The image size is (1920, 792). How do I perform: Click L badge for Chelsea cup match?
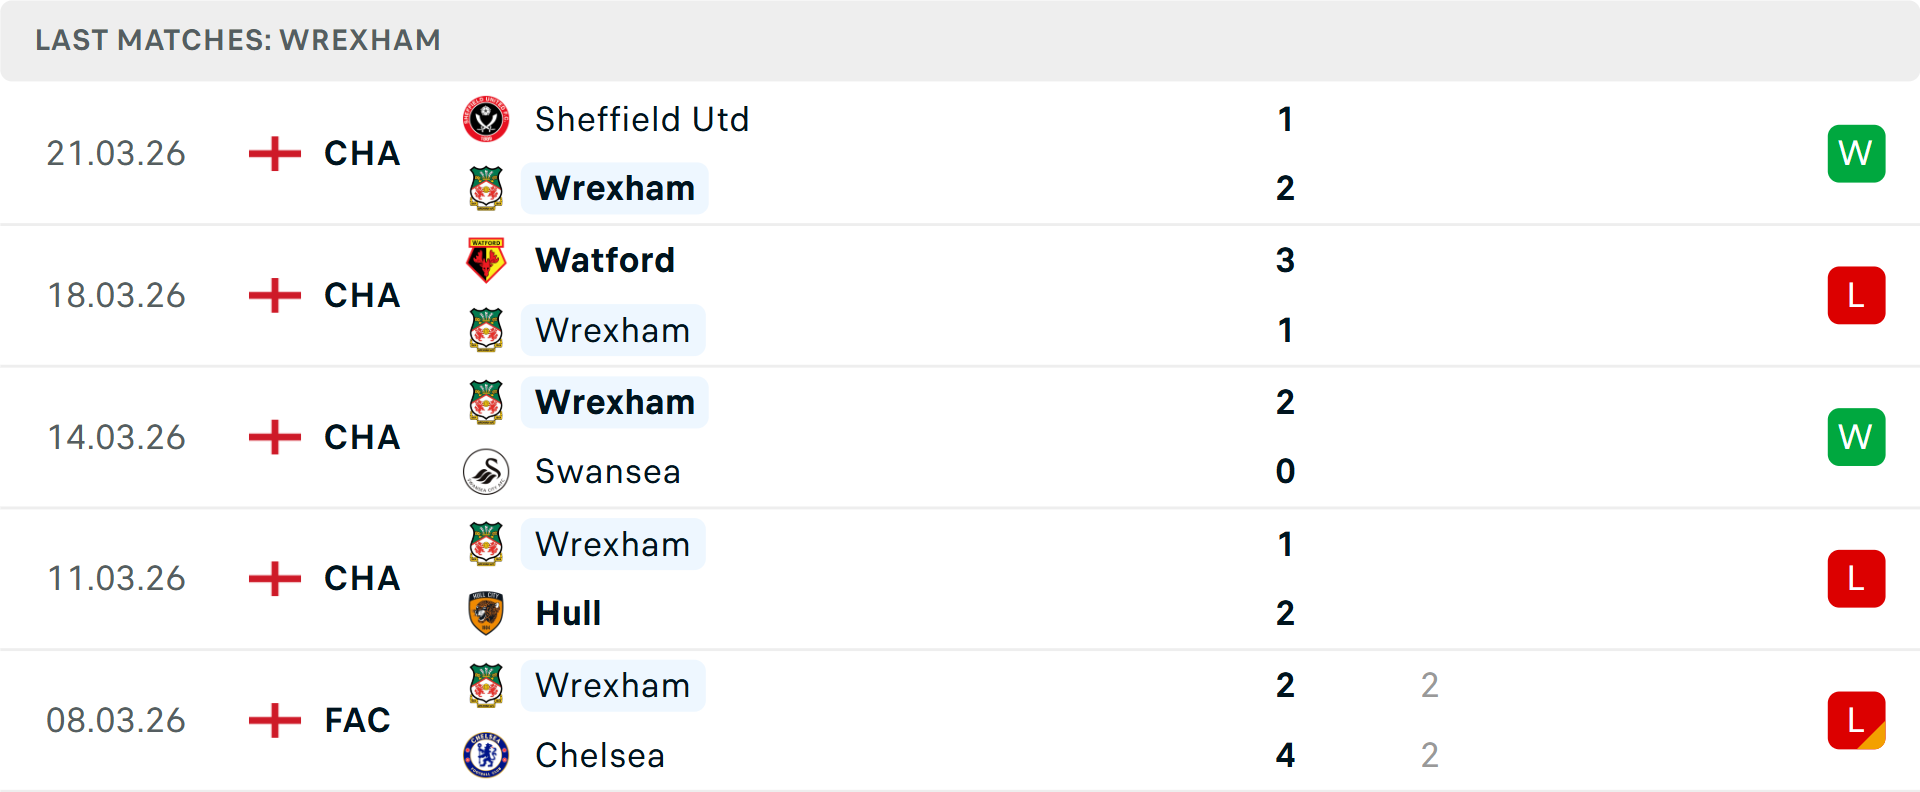[1856, 720]
